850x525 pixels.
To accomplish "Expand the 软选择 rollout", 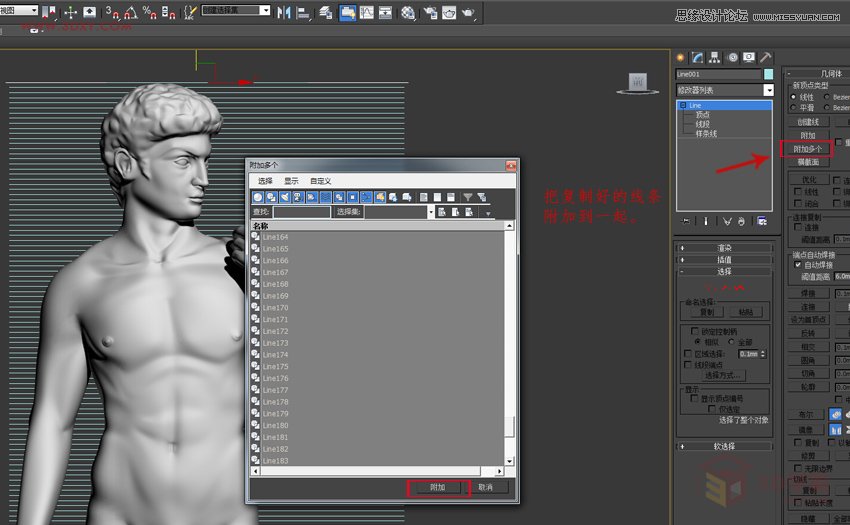I will pyautogui.click(x=724, y=446).
